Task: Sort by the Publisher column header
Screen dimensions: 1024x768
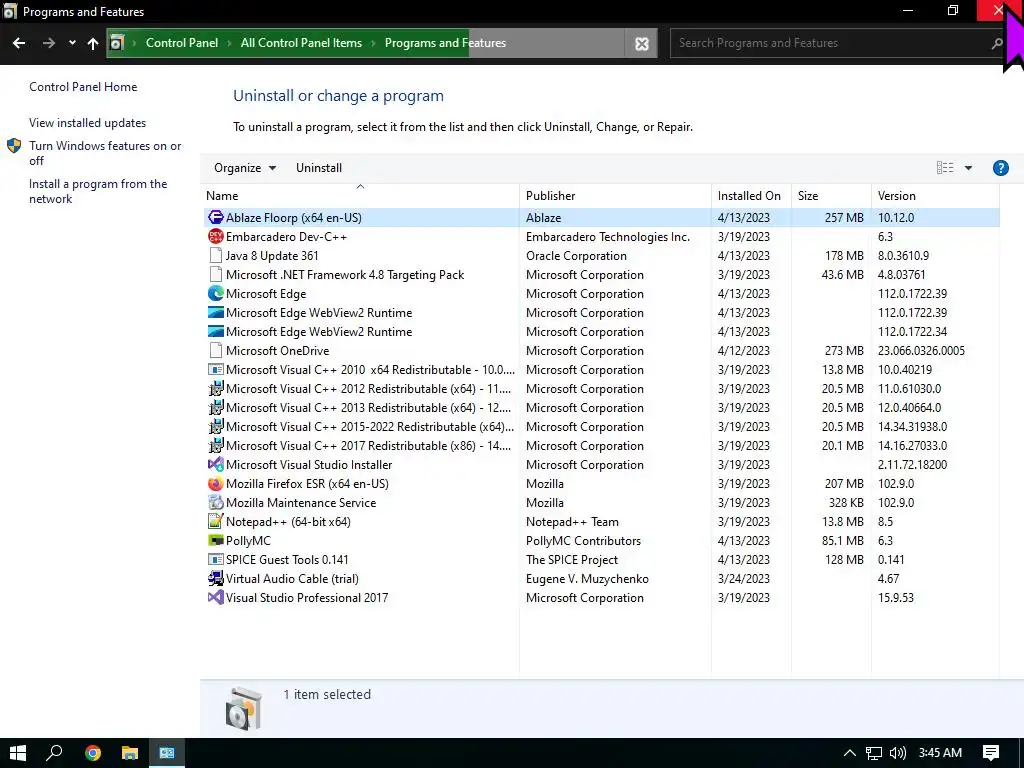Action: click(x=615, y=196)
